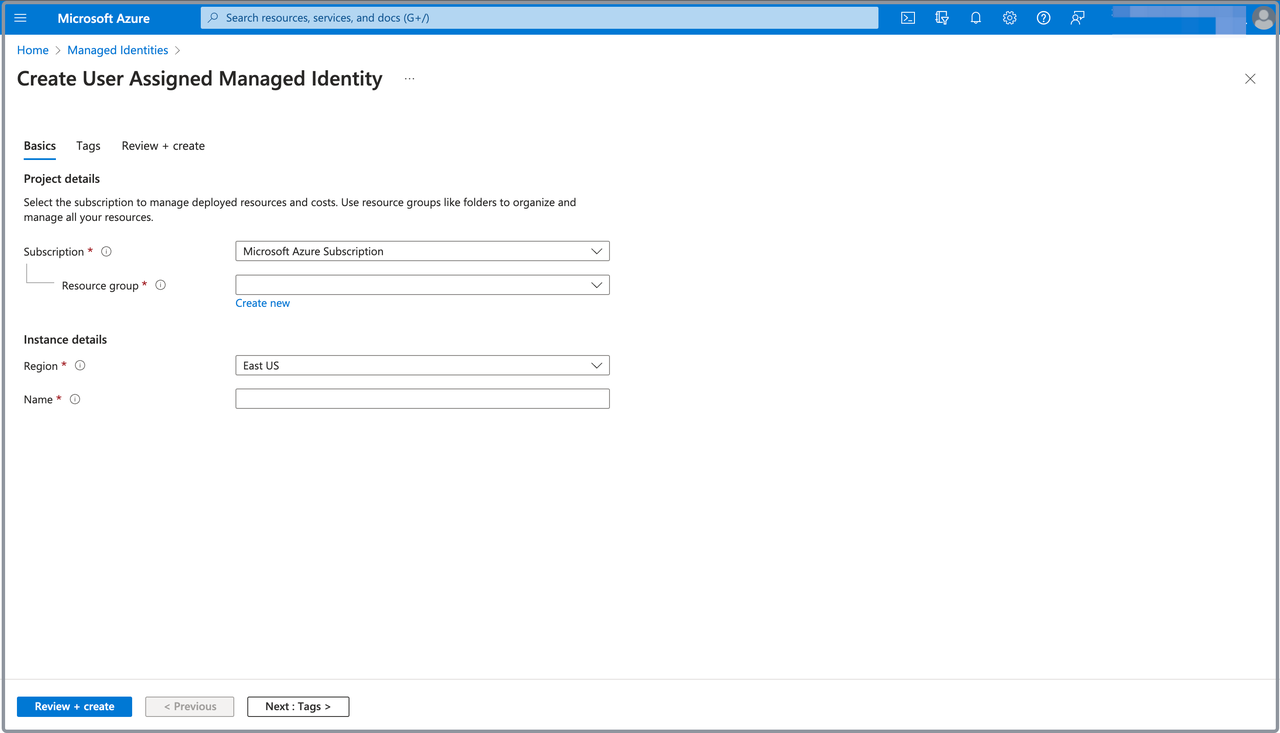Click the Resource group info tooltip icon

click(160, 285)
